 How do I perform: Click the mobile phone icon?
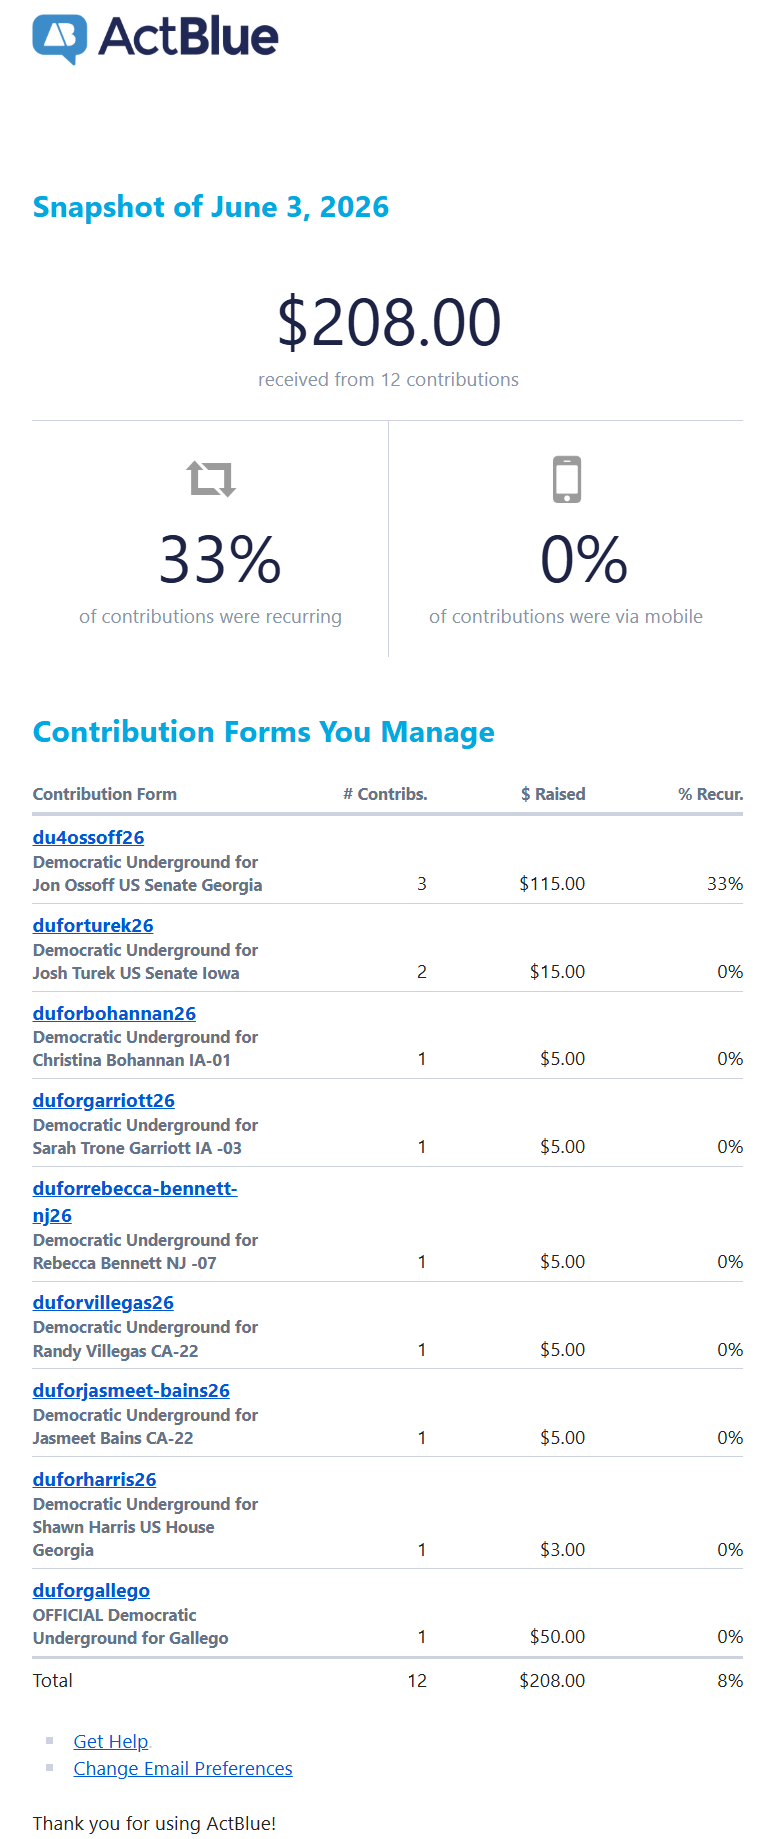(567, 479)
